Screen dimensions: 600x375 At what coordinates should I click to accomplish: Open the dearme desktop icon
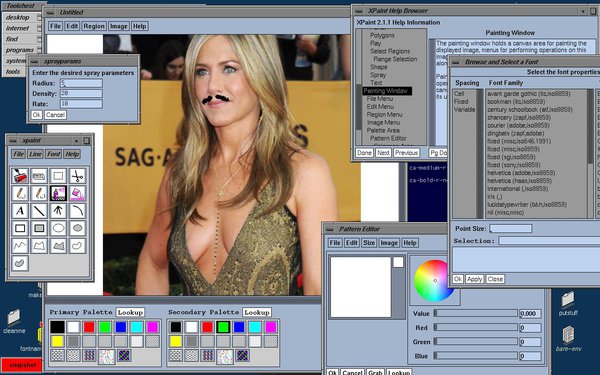tap(14, 321)
